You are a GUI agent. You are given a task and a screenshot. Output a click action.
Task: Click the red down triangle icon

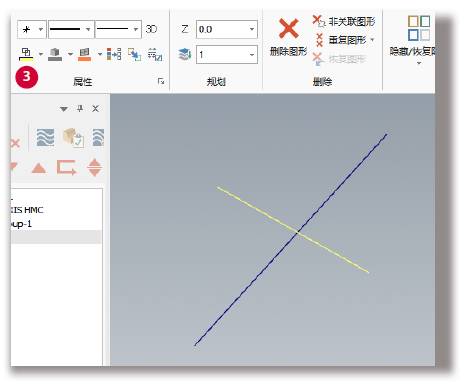tap(14, 166)
